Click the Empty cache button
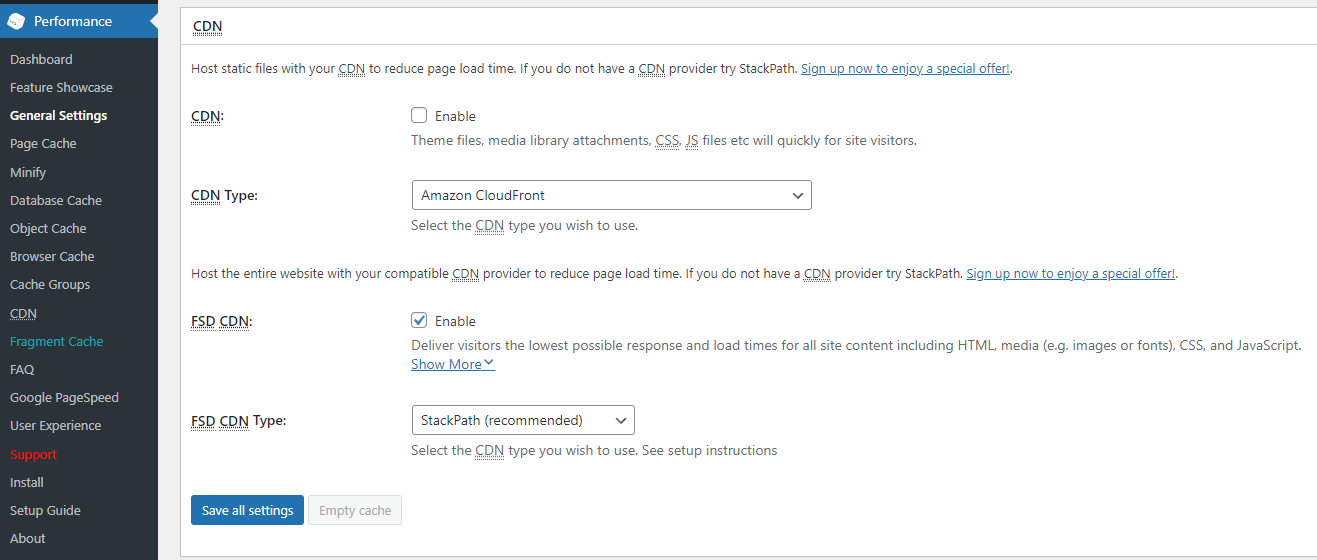Screen dimensions: 1317x560 (355, 510)
